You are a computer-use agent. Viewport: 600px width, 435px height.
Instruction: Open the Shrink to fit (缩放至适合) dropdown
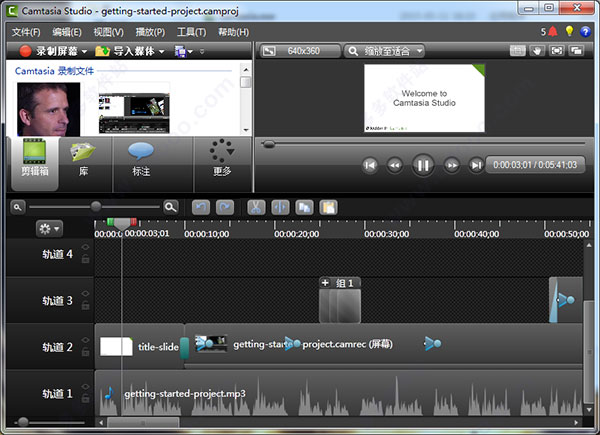pyautogui.click(x=384, y=51)
